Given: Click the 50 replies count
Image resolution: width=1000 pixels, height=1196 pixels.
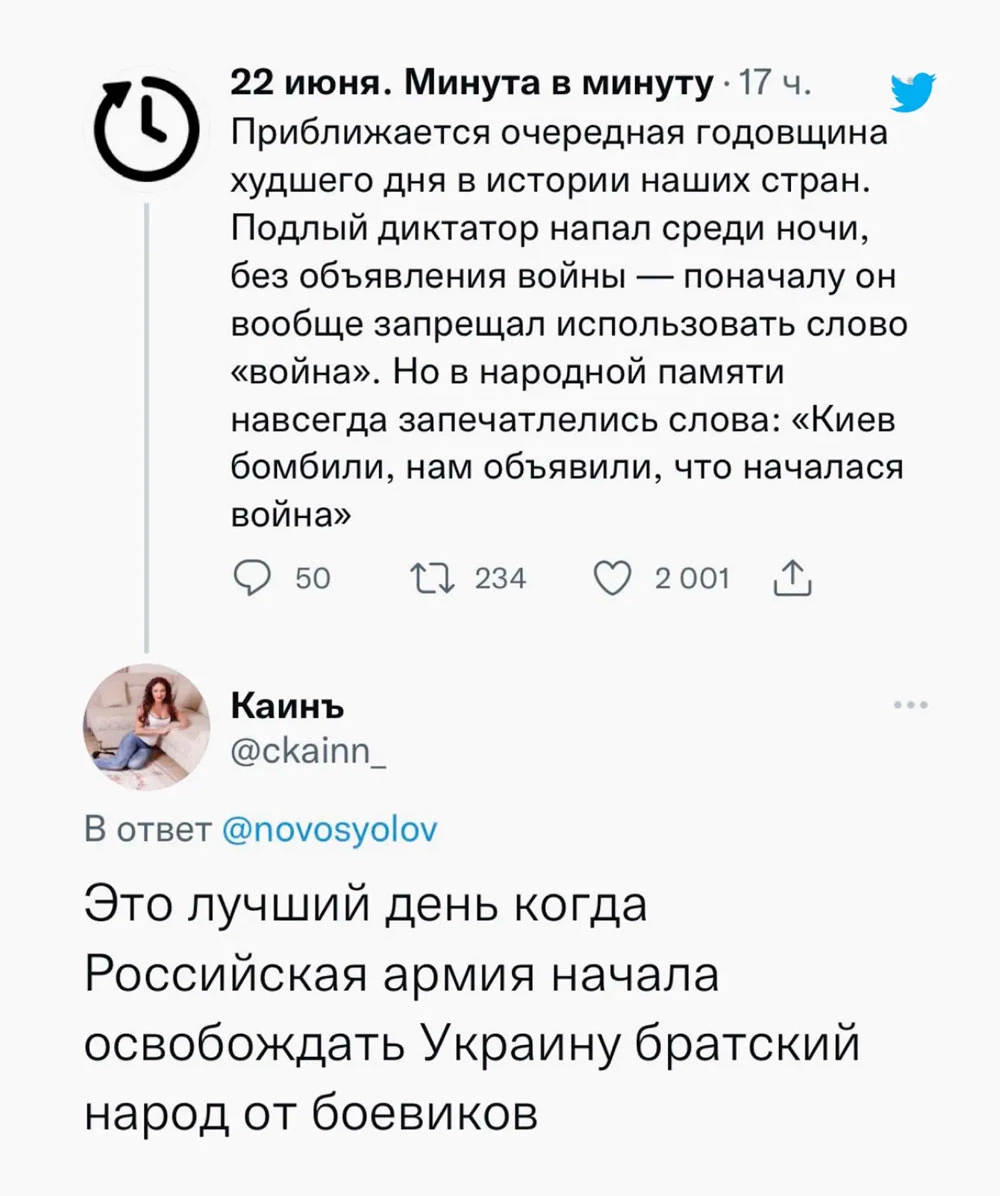Looking at the screenshot, I should (313, 579).
